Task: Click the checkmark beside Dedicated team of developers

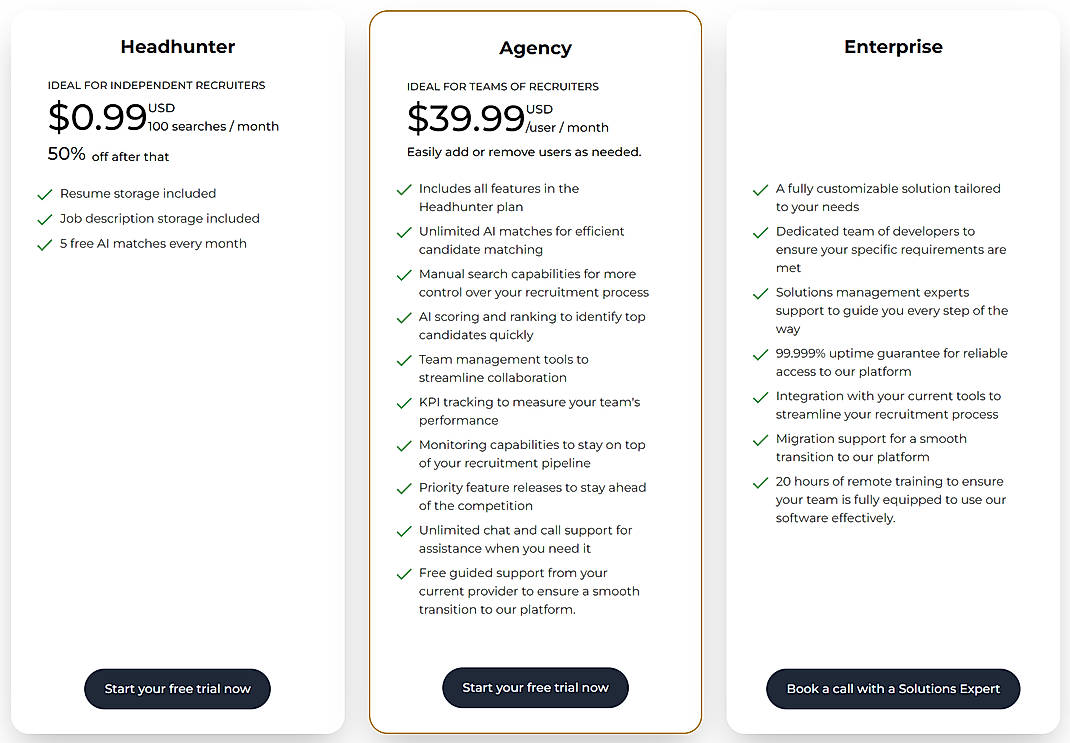Action: point(761,231)
